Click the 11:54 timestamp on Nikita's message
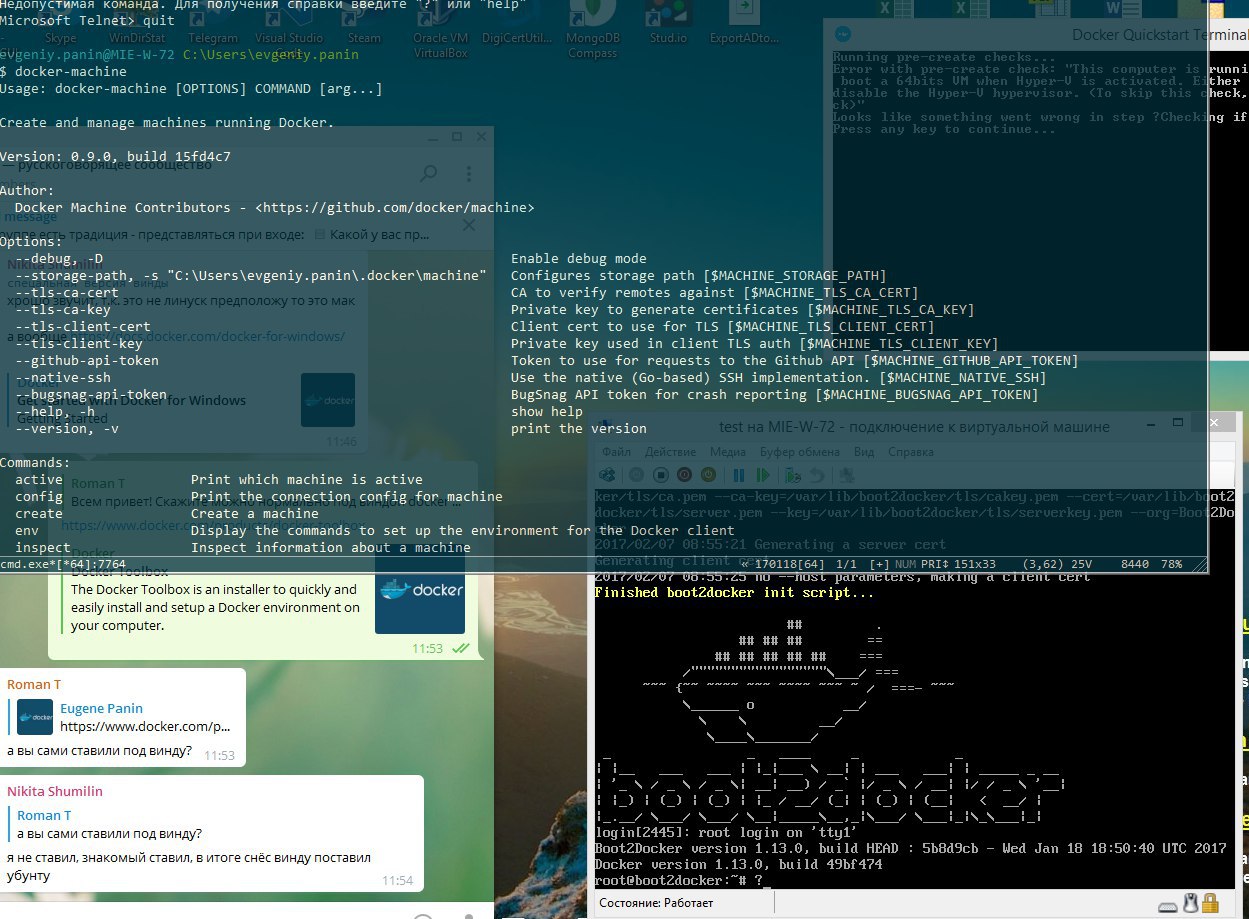The image size is (1249, 919). click(397, 881)
